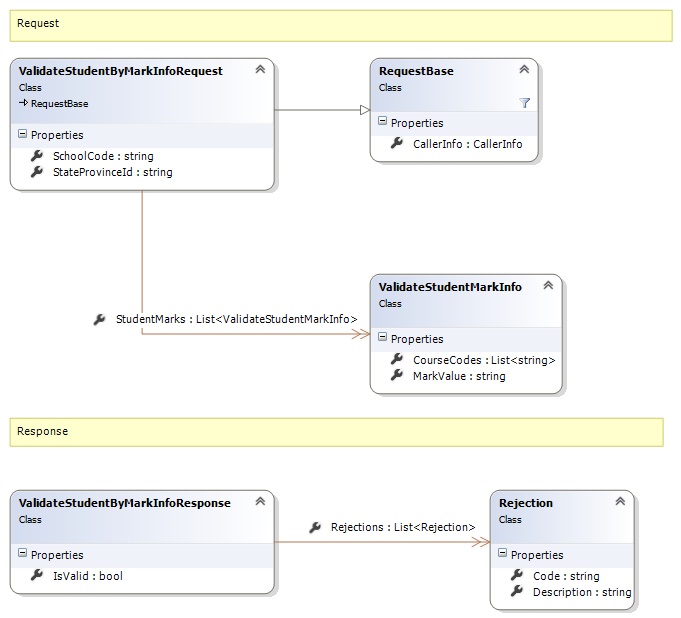Select the Rejection class title

tap(525, 503)
